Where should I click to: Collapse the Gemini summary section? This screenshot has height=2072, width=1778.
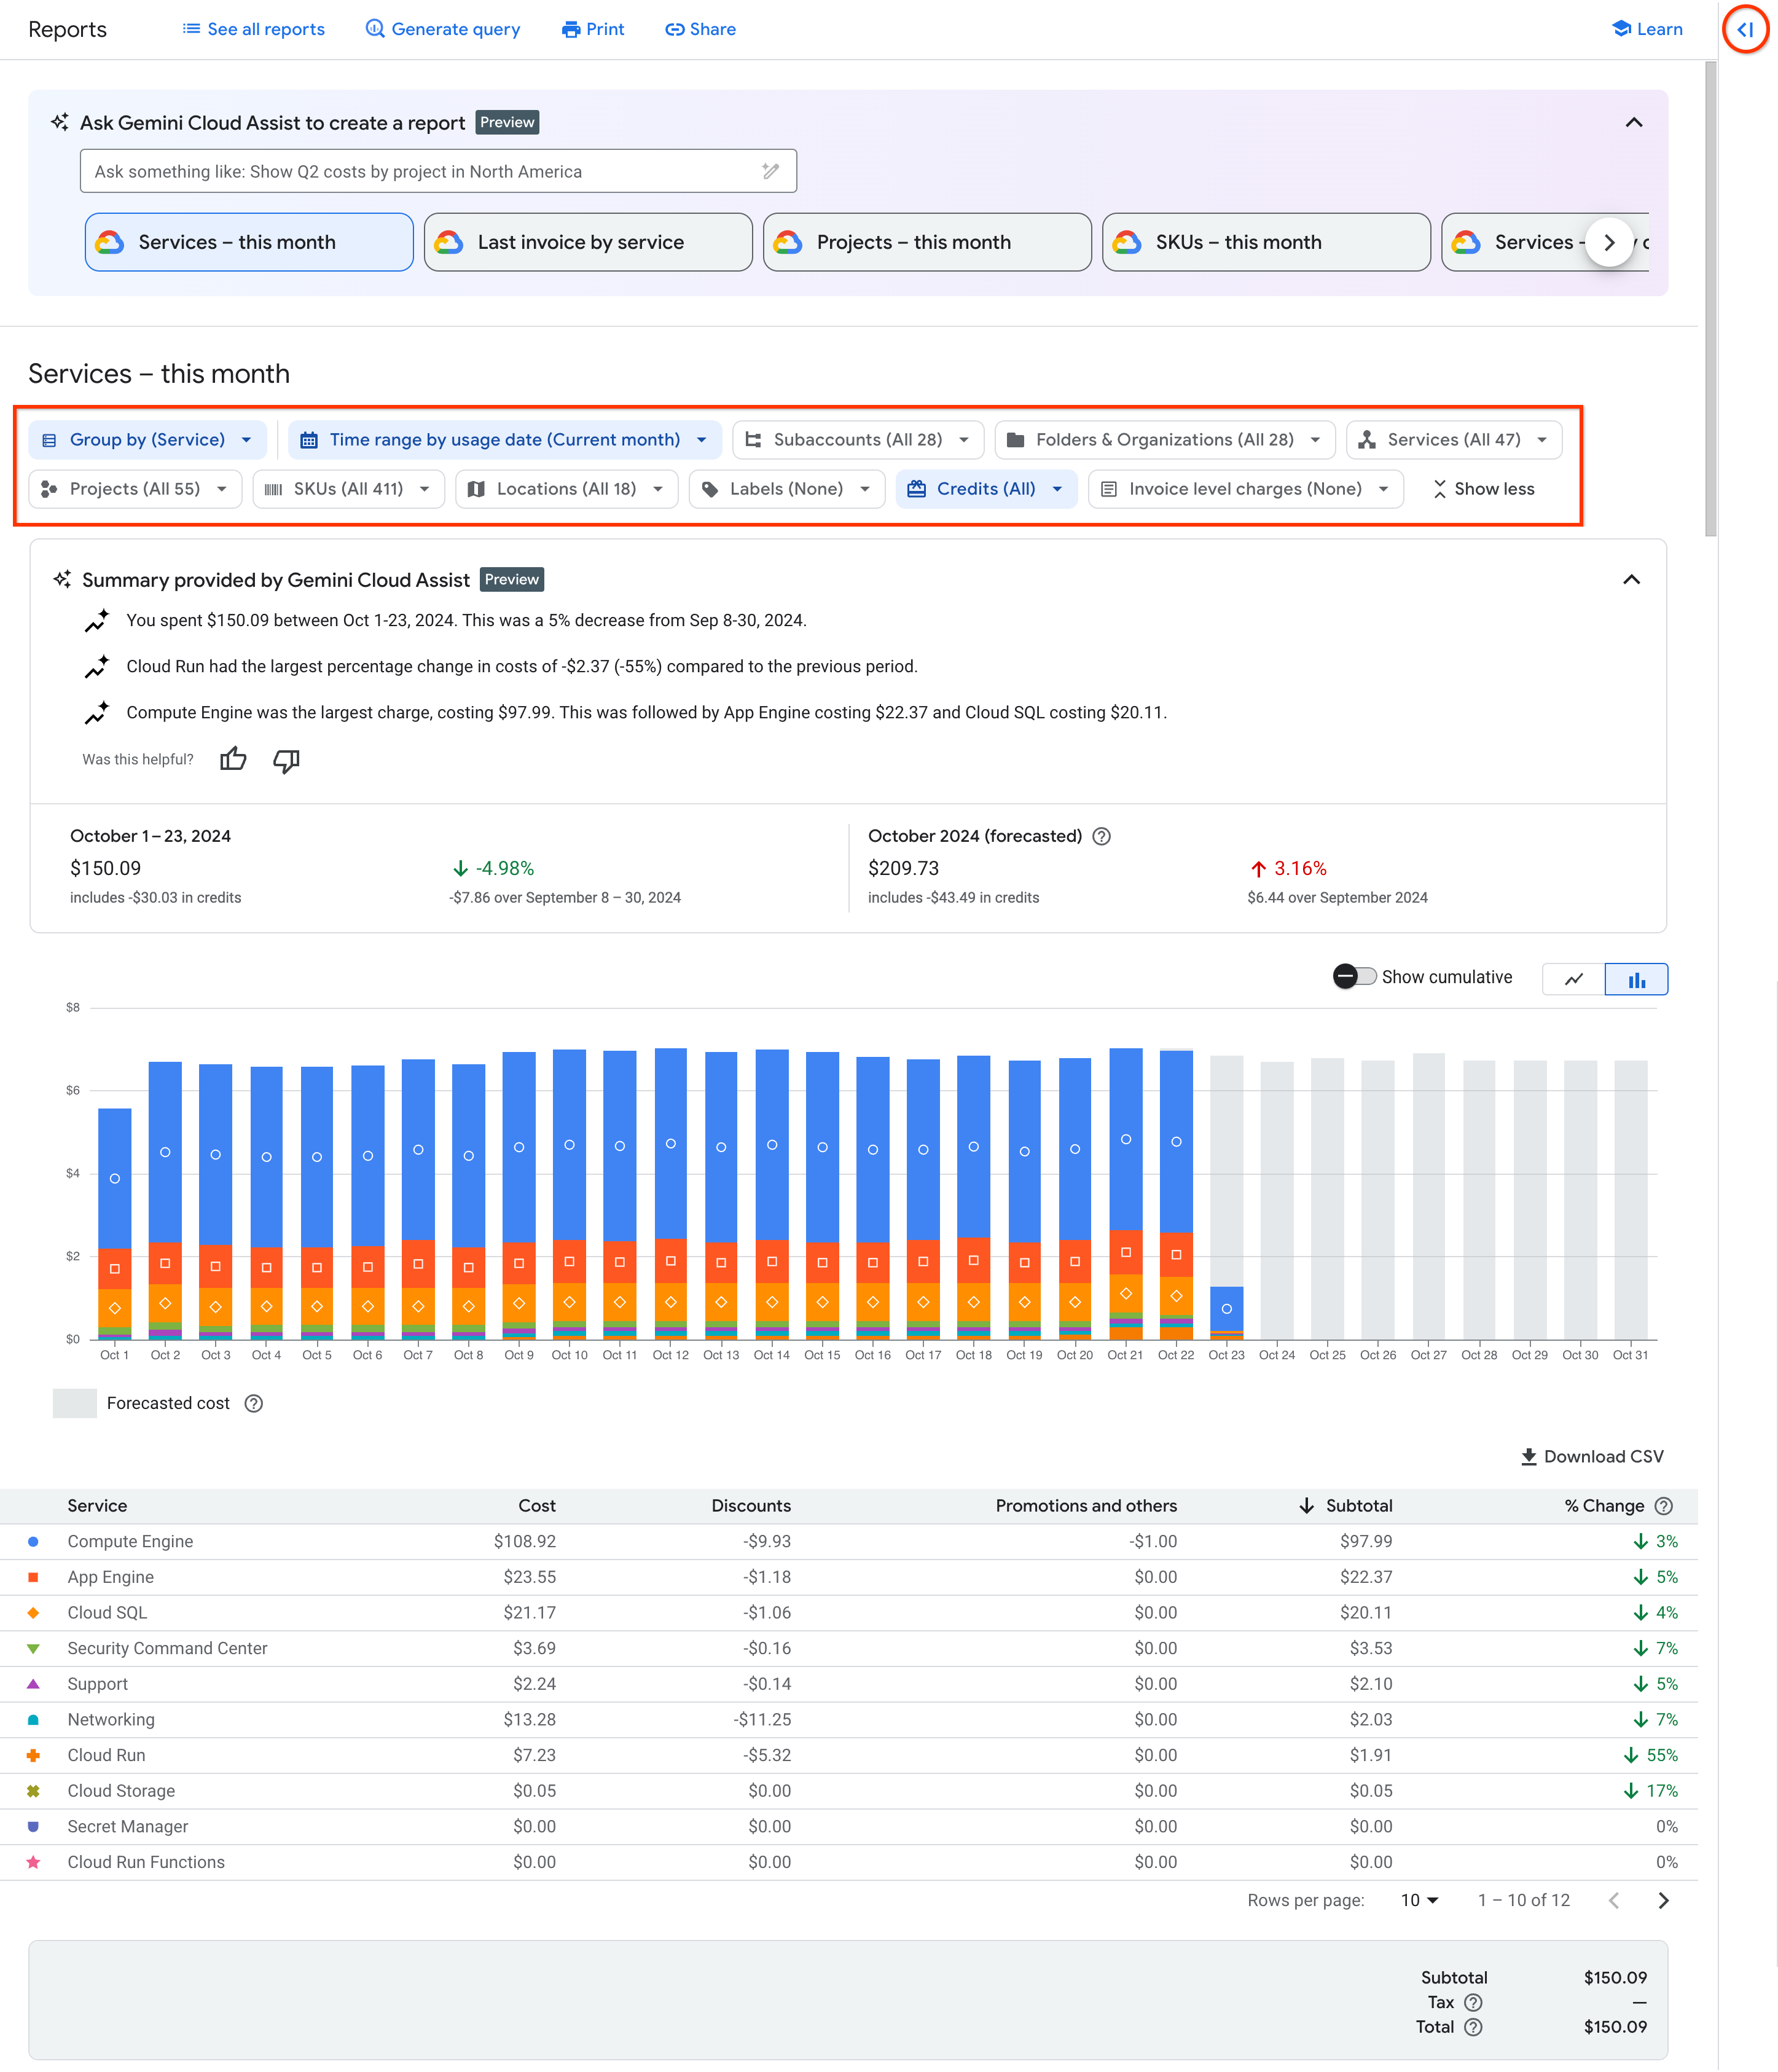[1631, 579]
